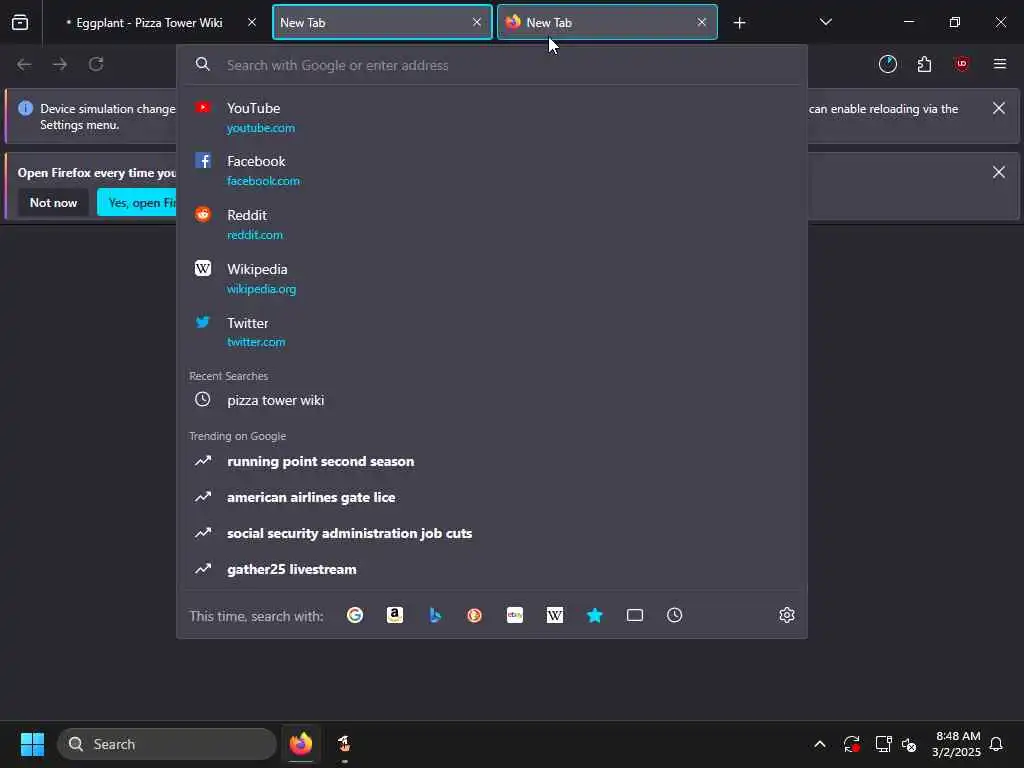
Task: Close the Eggplant - Pizza Tower Wiki tab
Action: tap(251, 22)
